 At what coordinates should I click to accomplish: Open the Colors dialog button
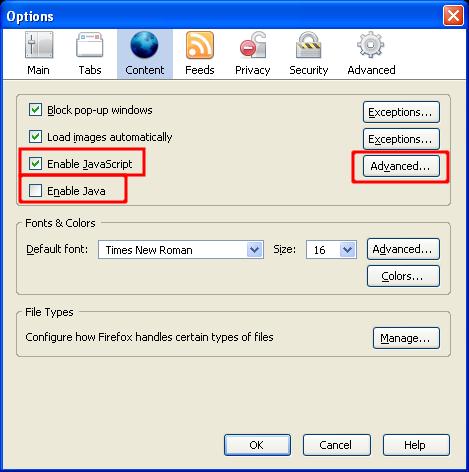(x=403, y=276)
